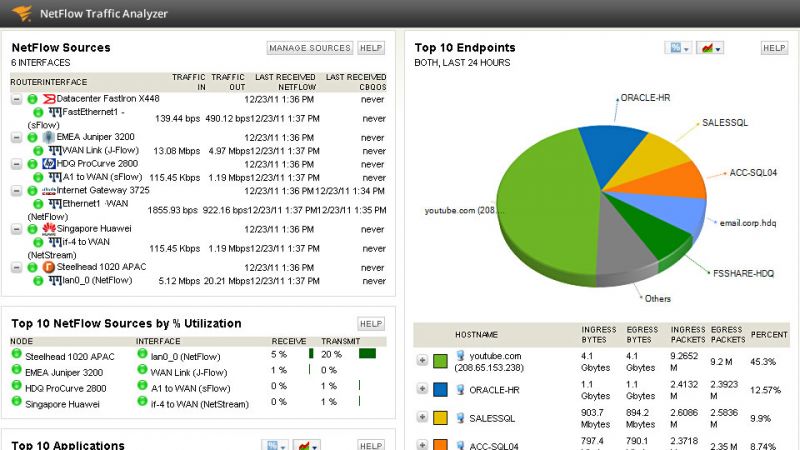Click the Receive column header
This screenshot has height=450, width=800.
(x=289, y=341)
